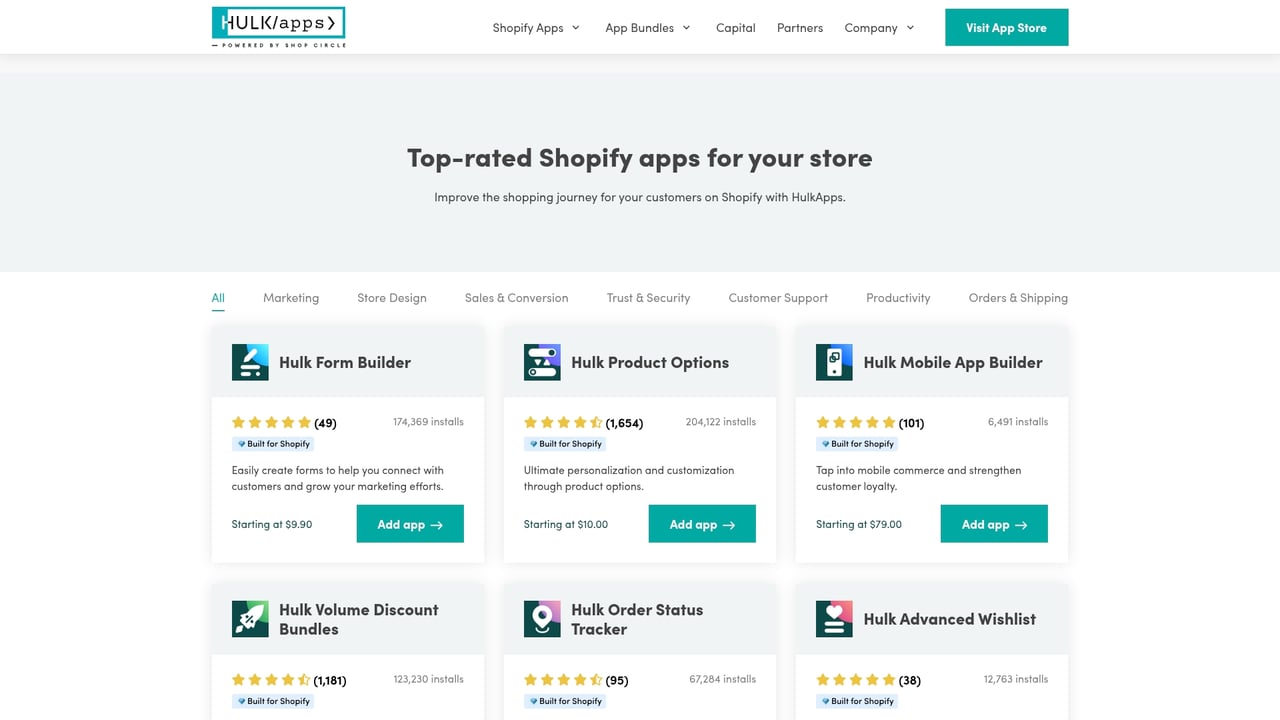Click the Hulk Form Builder app icon
The height and width of the screenshot is (720, 1280).
click(250, 362)
